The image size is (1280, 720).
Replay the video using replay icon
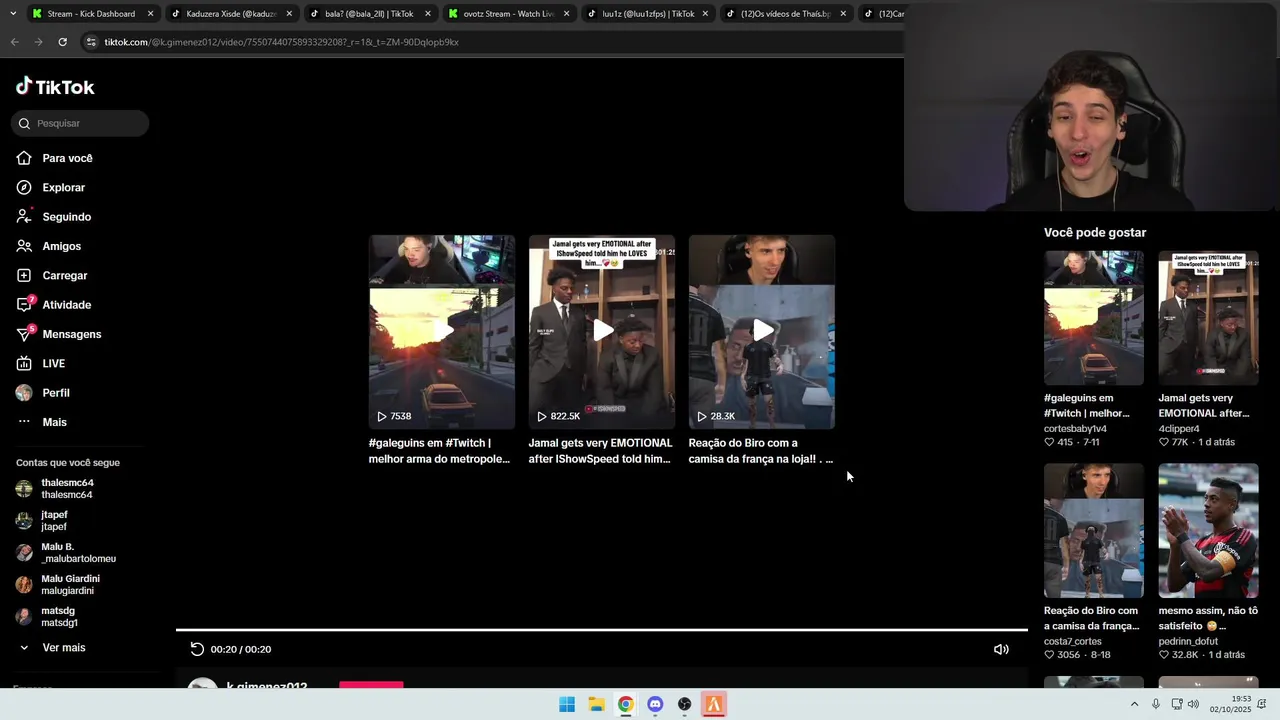pyautogui.click(x=197, y=649)
